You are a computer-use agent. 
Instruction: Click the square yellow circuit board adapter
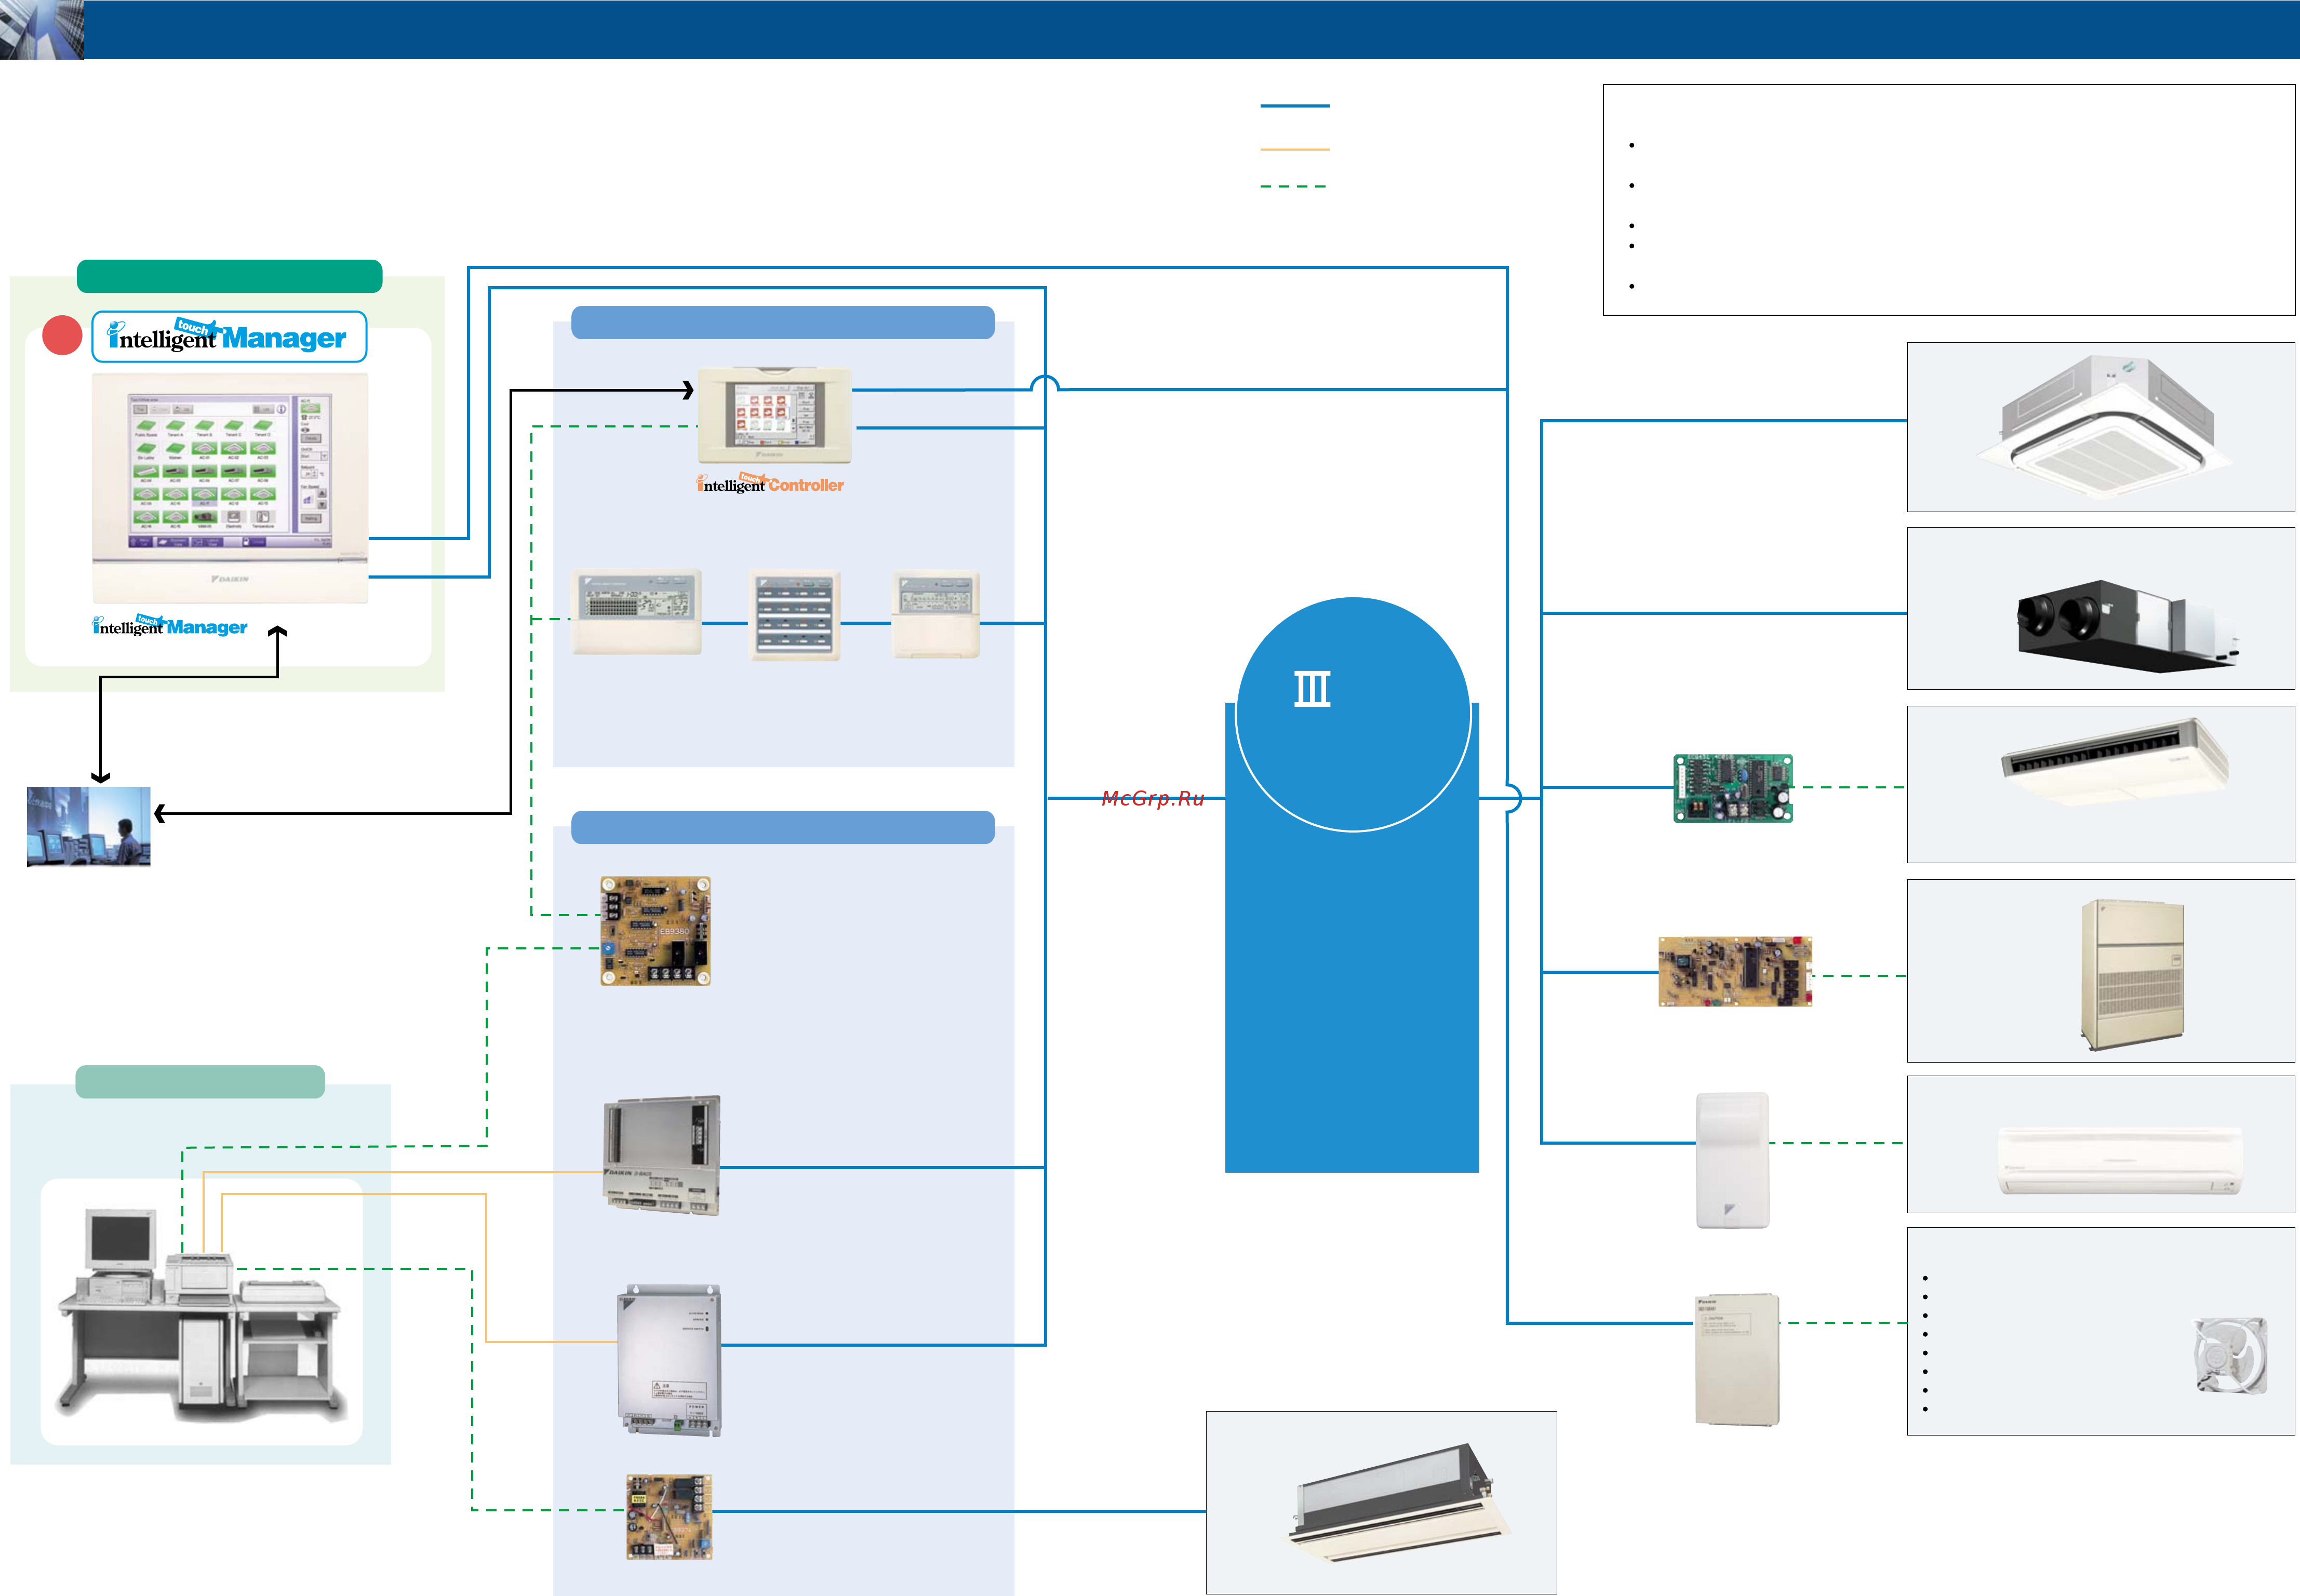(656, 931)
